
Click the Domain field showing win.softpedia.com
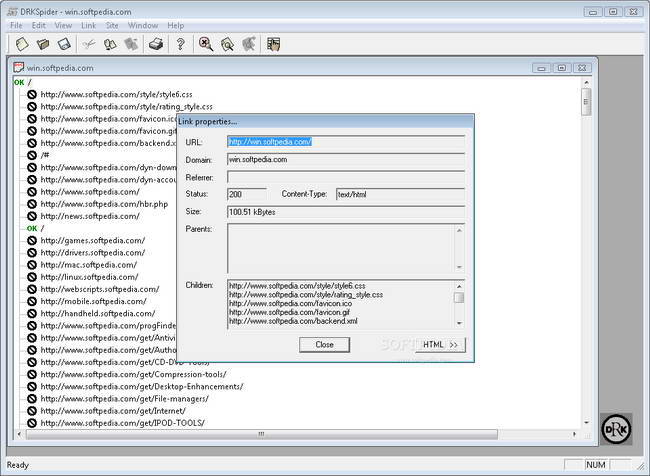tap(346, 160)
